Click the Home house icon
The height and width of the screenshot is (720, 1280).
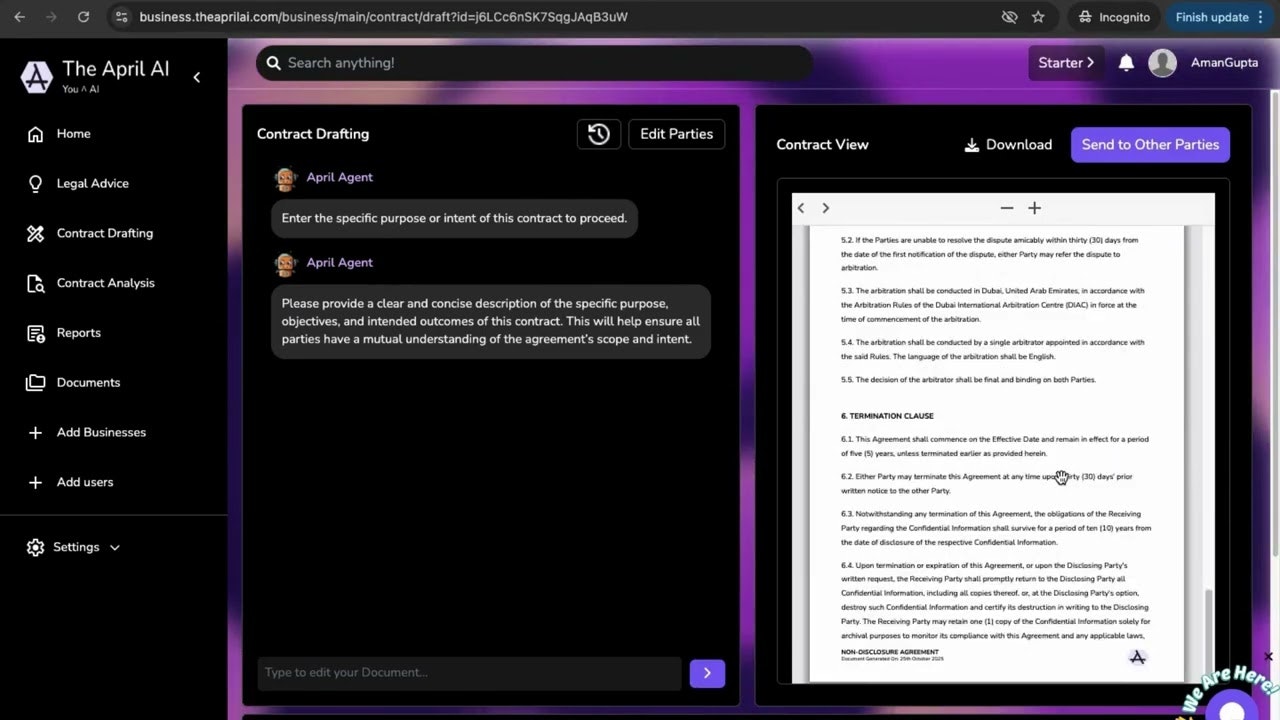point(36,134)
